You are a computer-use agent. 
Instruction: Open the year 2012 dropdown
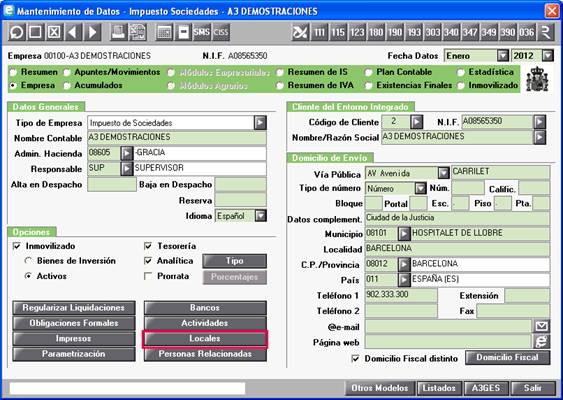coord(548,56)
